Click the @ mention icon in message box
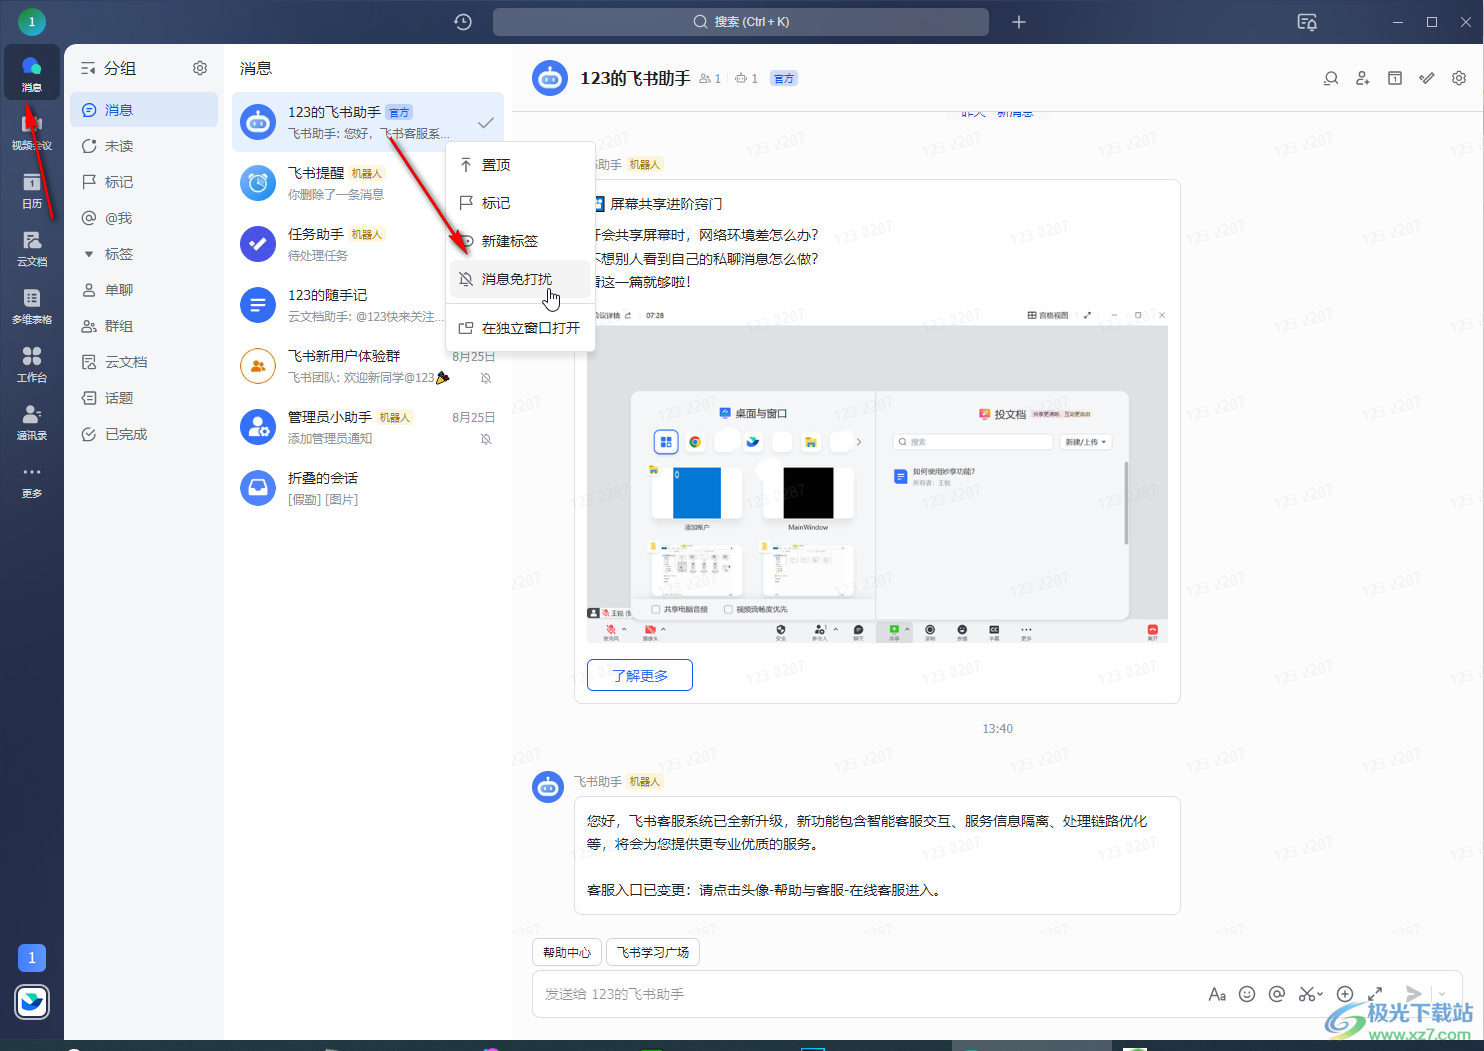The width and height of the screenshot is (1484, 1051). 1277,994
